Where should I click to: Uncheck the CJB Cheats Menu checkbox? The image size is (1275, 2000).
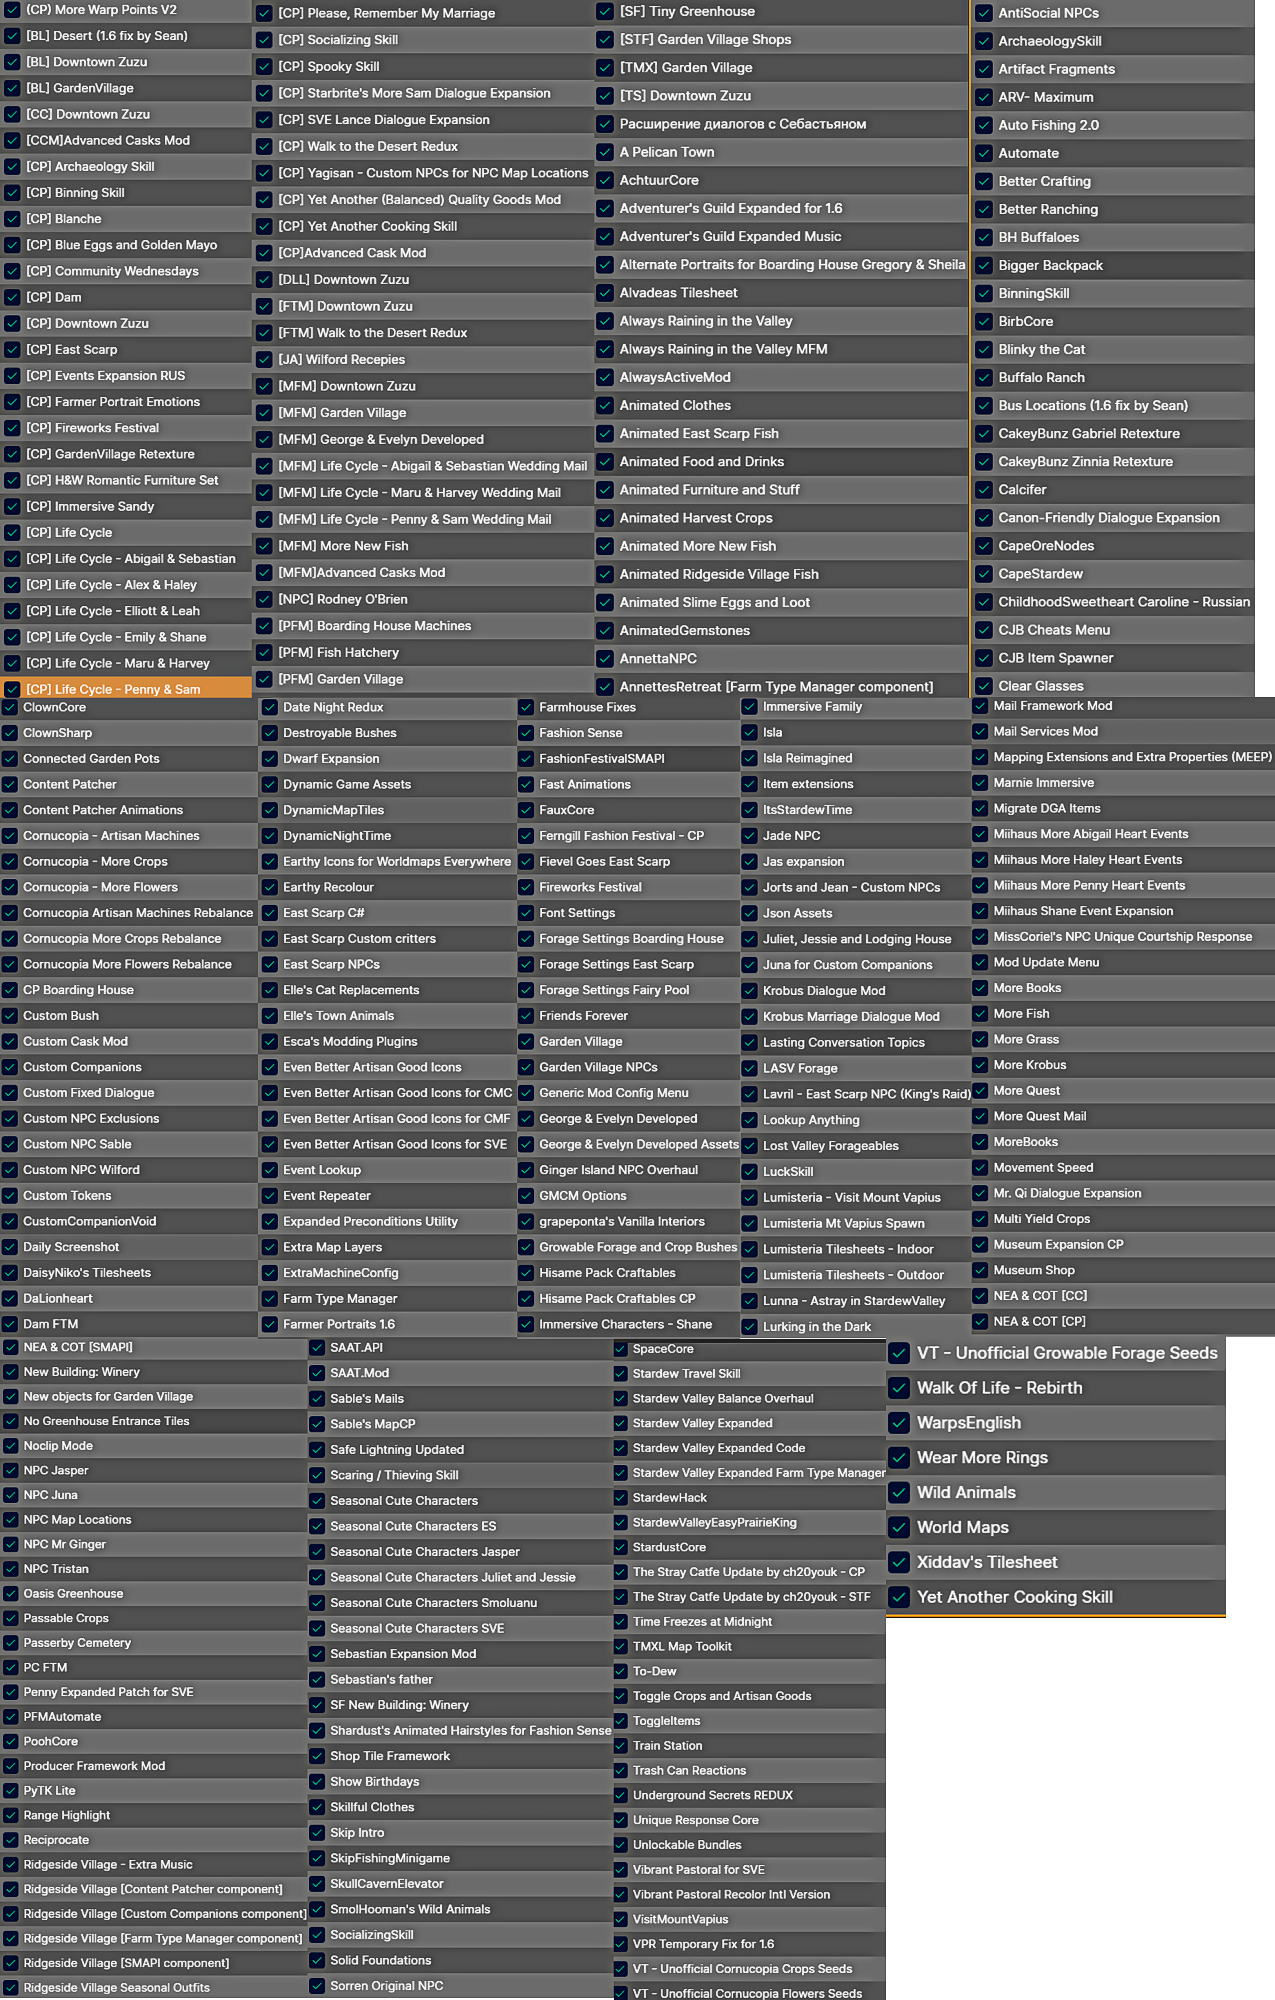(x=984, y=630)
